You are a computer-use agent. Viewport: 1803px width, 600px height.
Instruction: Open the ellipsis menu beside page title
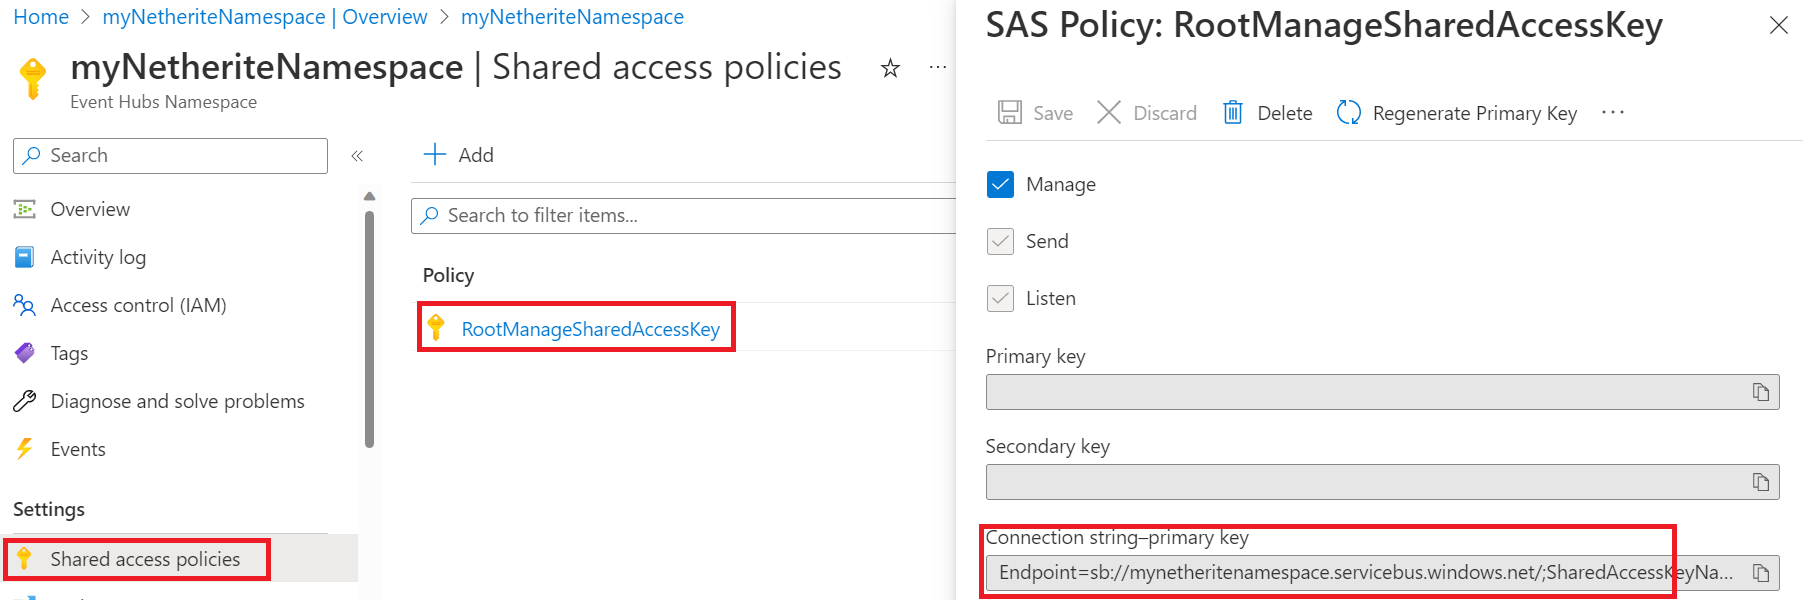(937, 68)
